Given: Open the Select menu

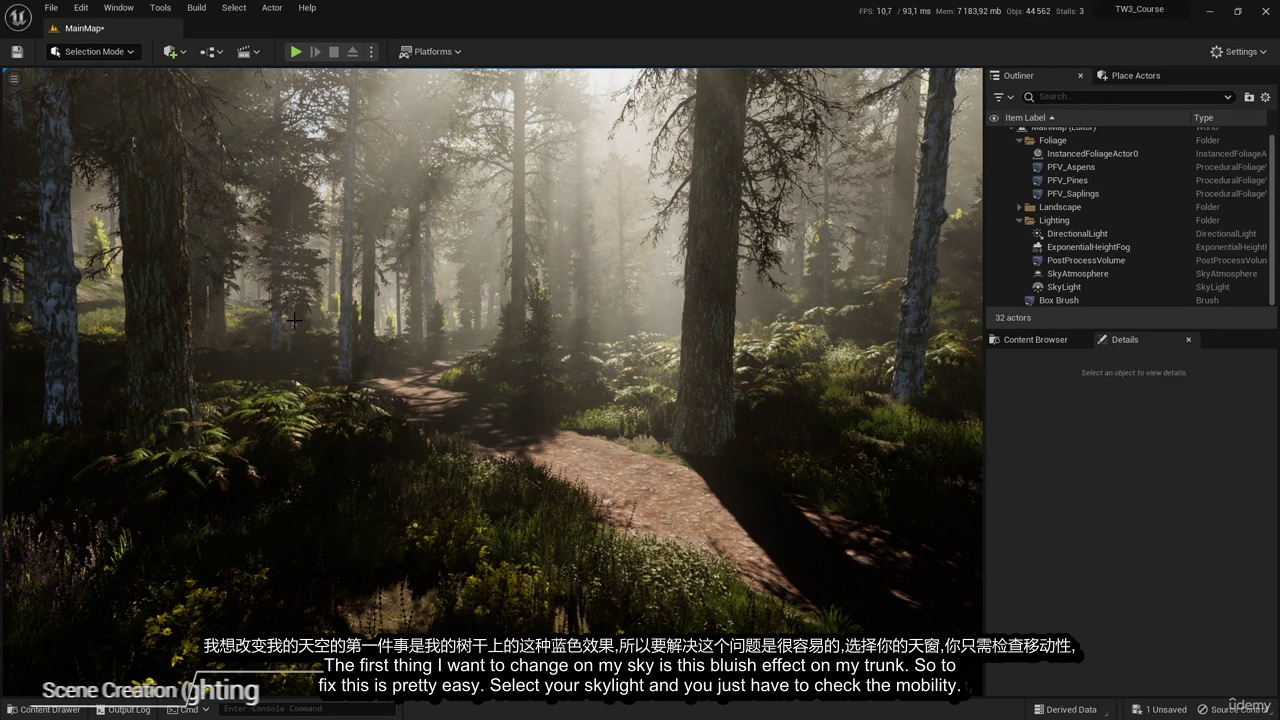Looking at the screenshot, I should (234, 8).
